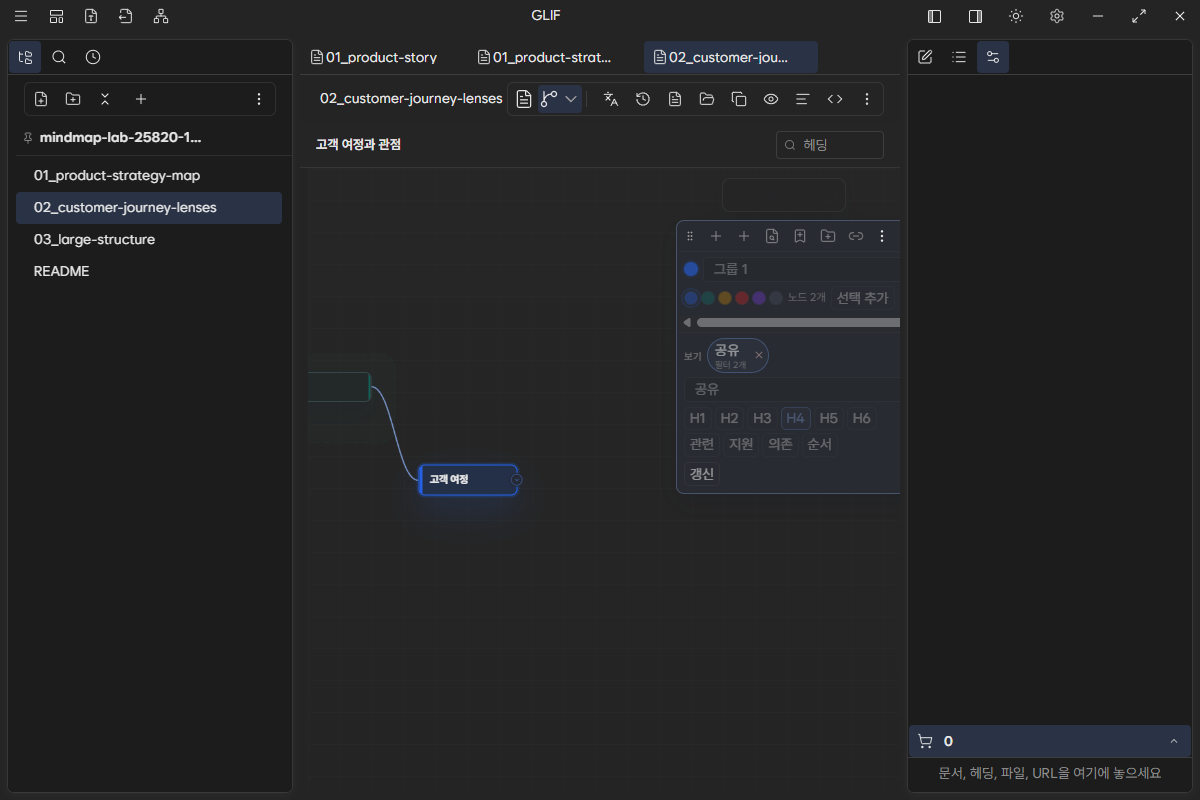Show the source code view icon
The image size is (1200, 800).
point(835,99)
